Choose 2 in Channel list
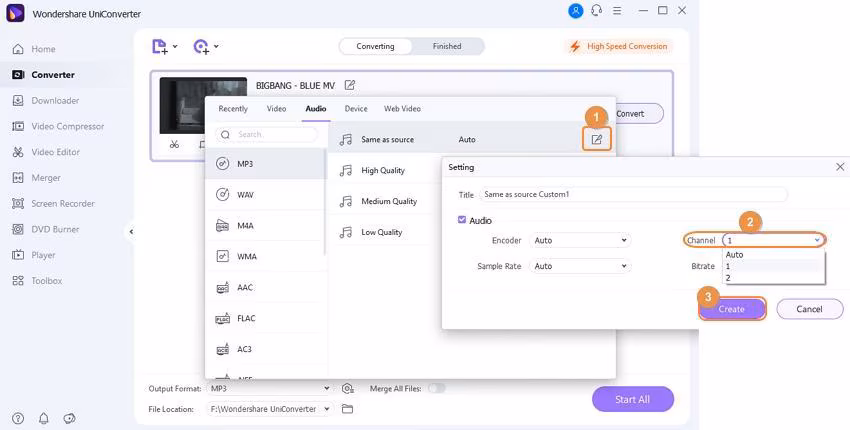 tap(774, 278)
